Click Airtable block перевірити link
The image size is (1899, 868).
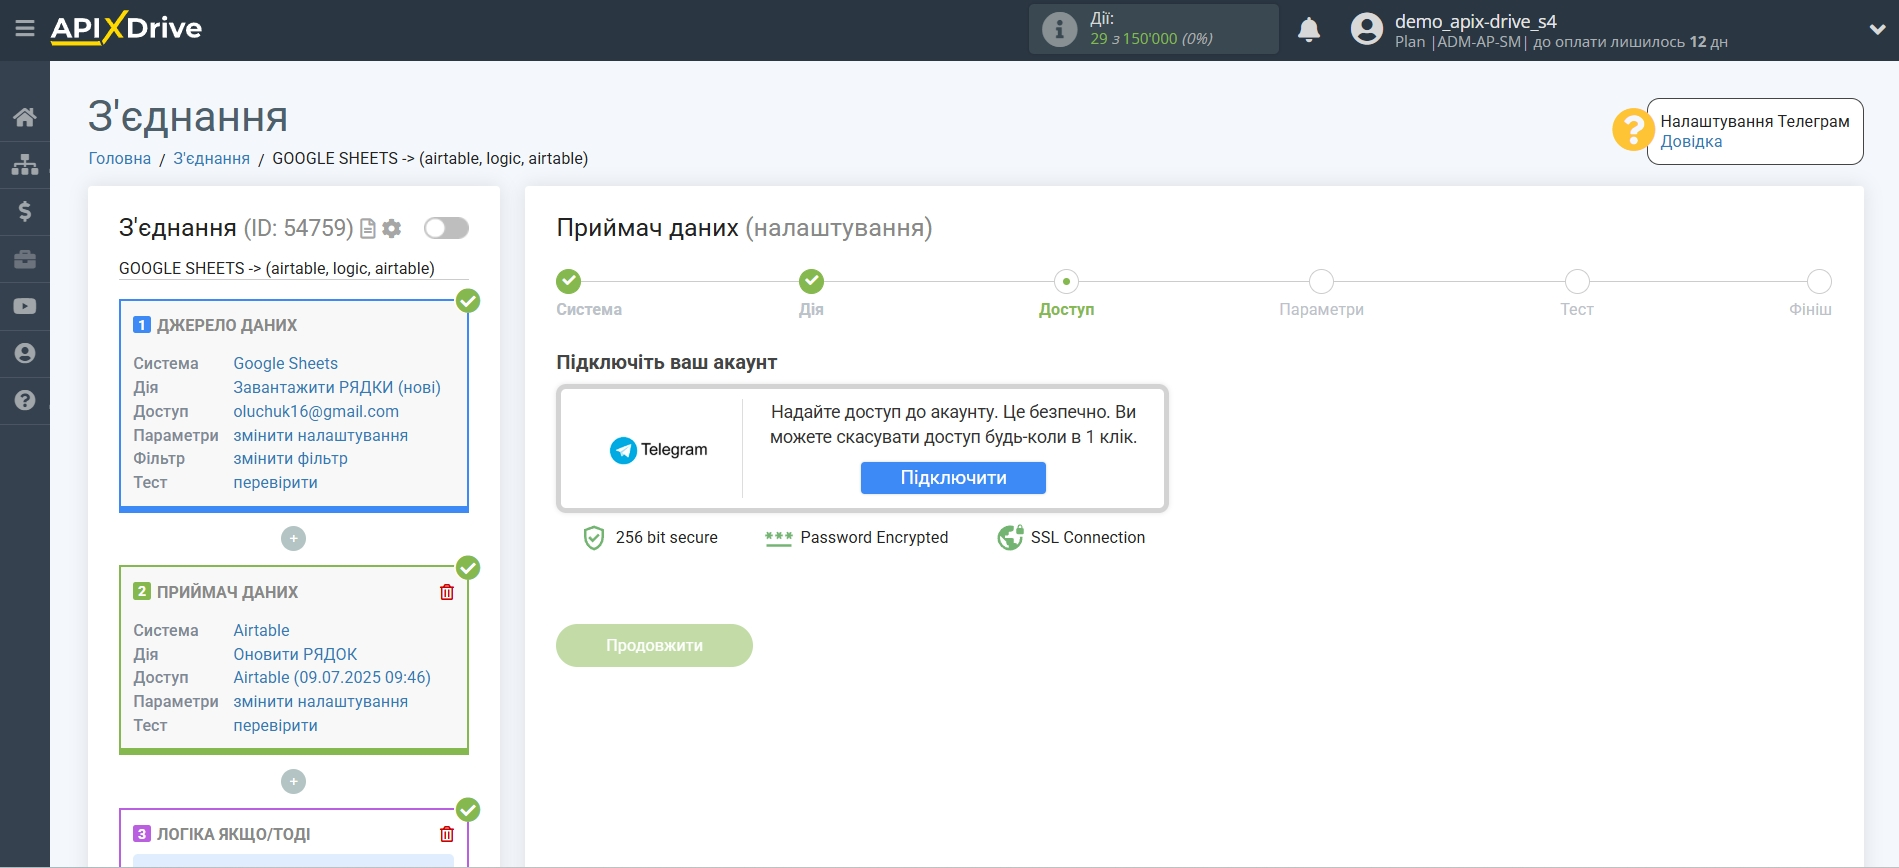click(276, 726)
